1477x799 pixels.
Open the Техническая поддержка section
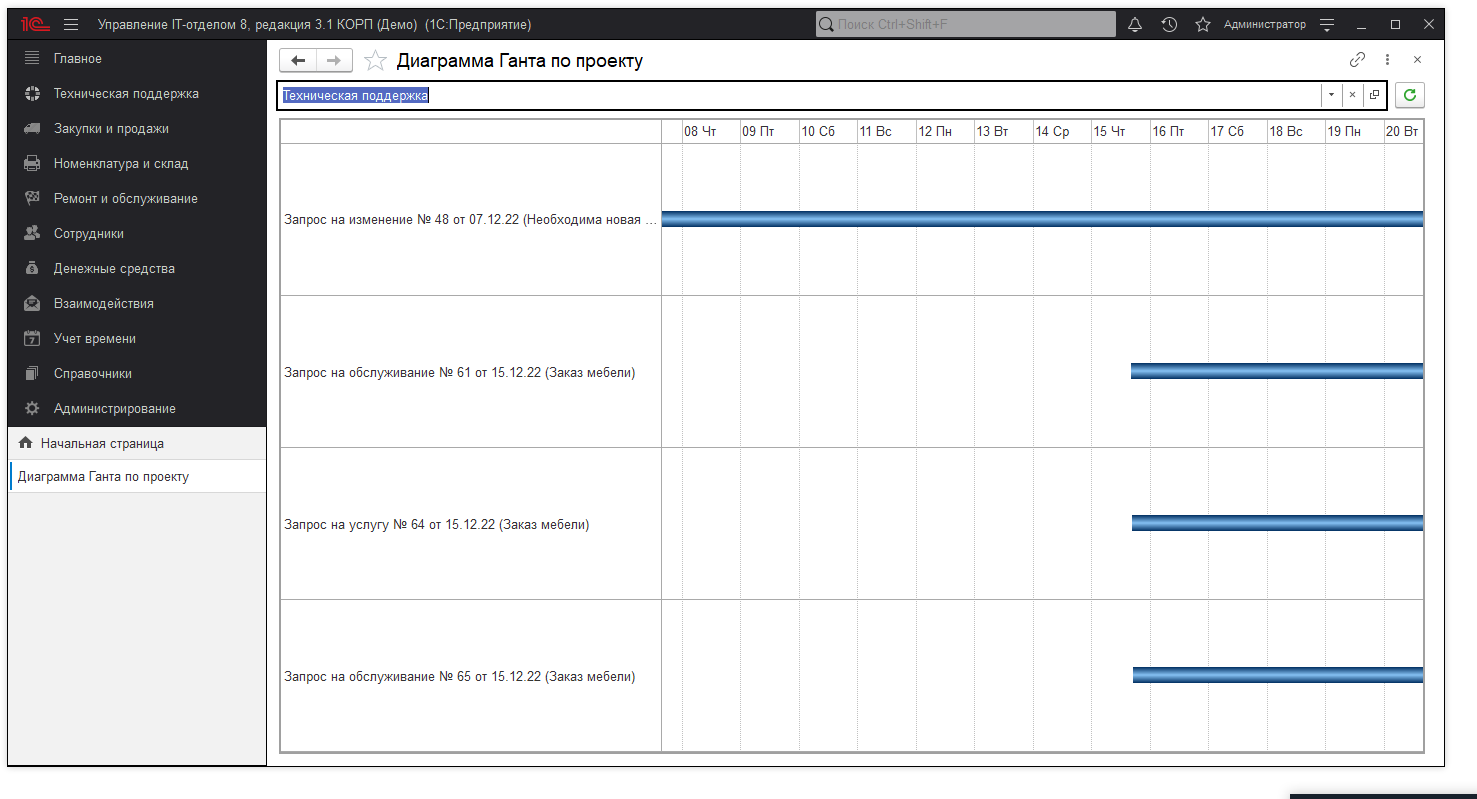pos(126,94)
